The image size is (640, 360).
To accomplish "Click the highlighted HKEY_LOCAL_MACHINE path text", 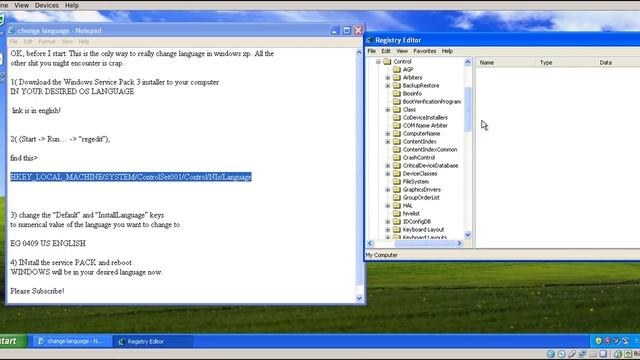I will click(131, 177).
